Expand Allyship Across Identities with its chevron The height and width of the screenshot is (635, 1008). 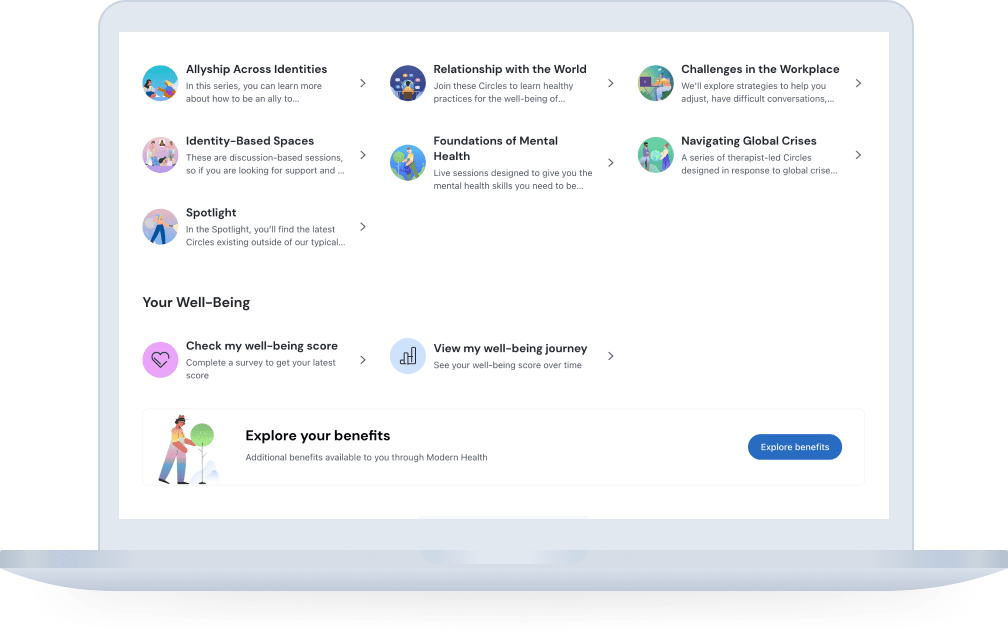pos(363,83)
